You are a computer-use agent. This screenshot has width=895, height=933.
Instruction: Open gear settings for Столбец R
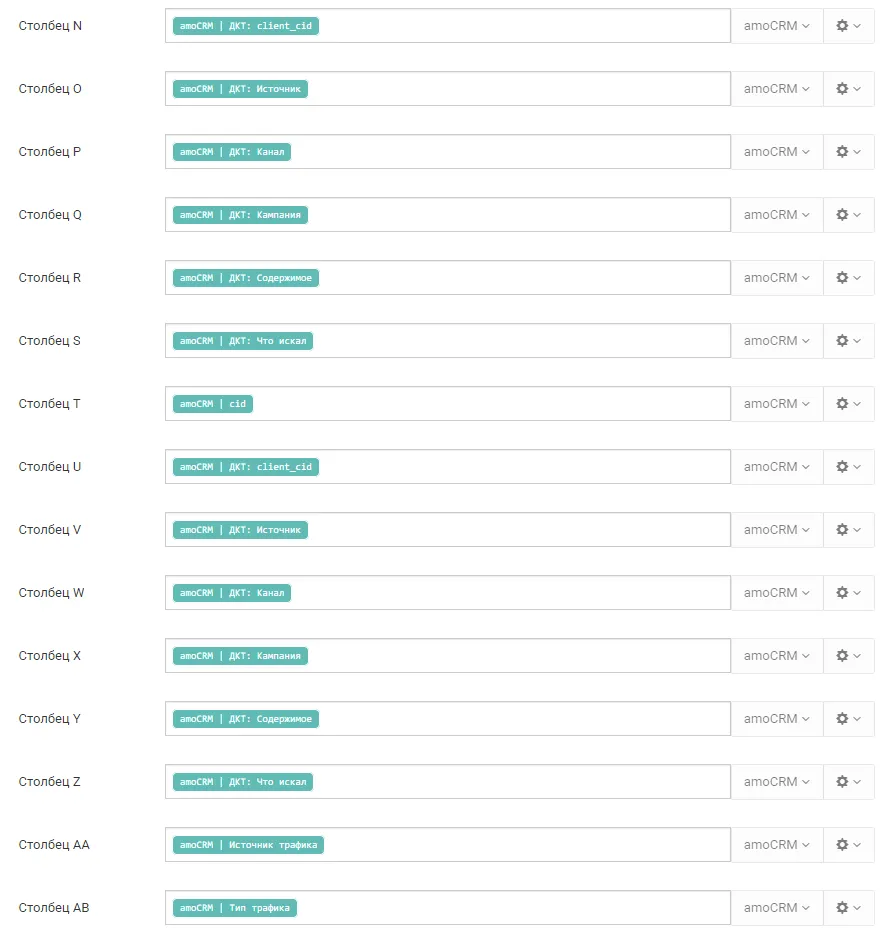[848, 278]
